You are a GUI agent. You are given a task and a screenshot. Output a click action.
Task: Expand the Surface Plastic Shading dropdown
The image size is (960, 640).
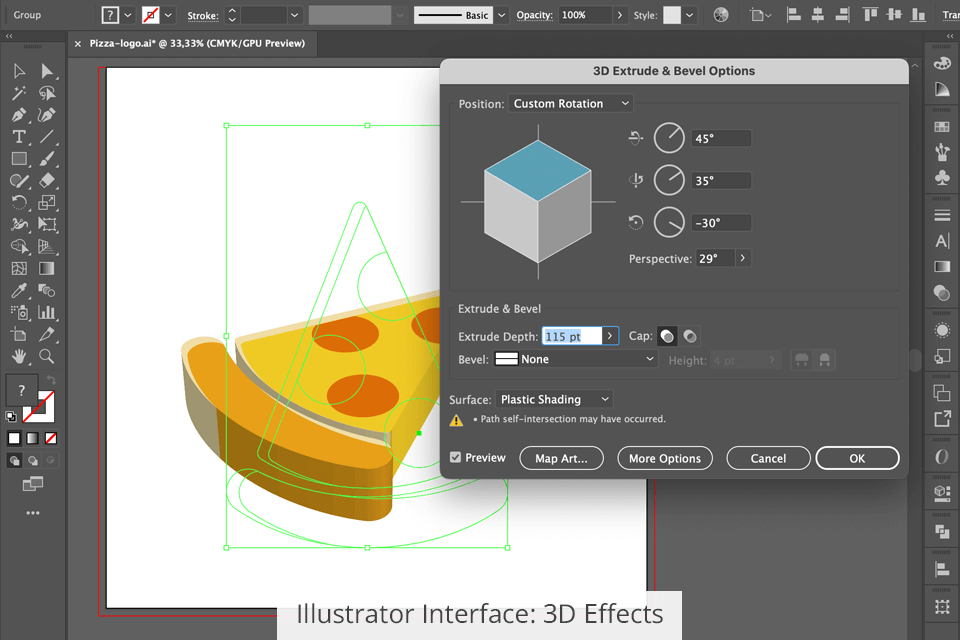pyautogui.click(x=553, y=399)
